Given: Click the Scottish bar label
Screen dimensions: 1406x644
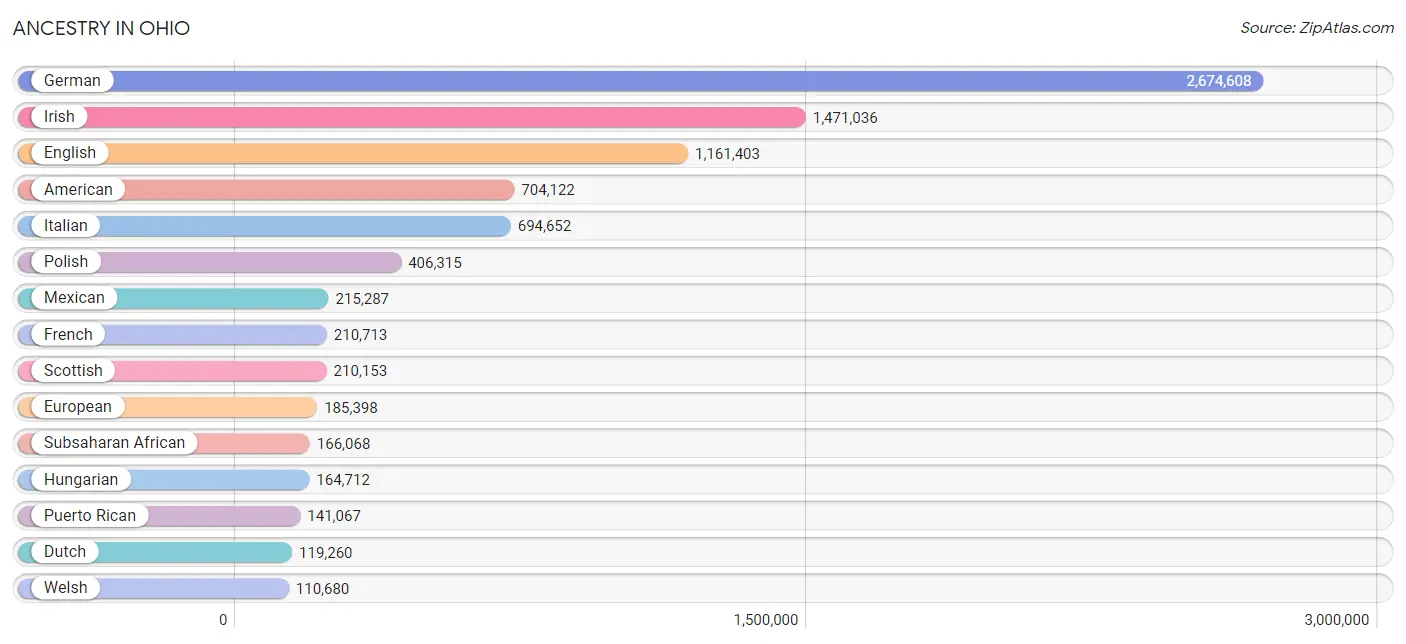Looking at the screenshot, I should [73, 371].
